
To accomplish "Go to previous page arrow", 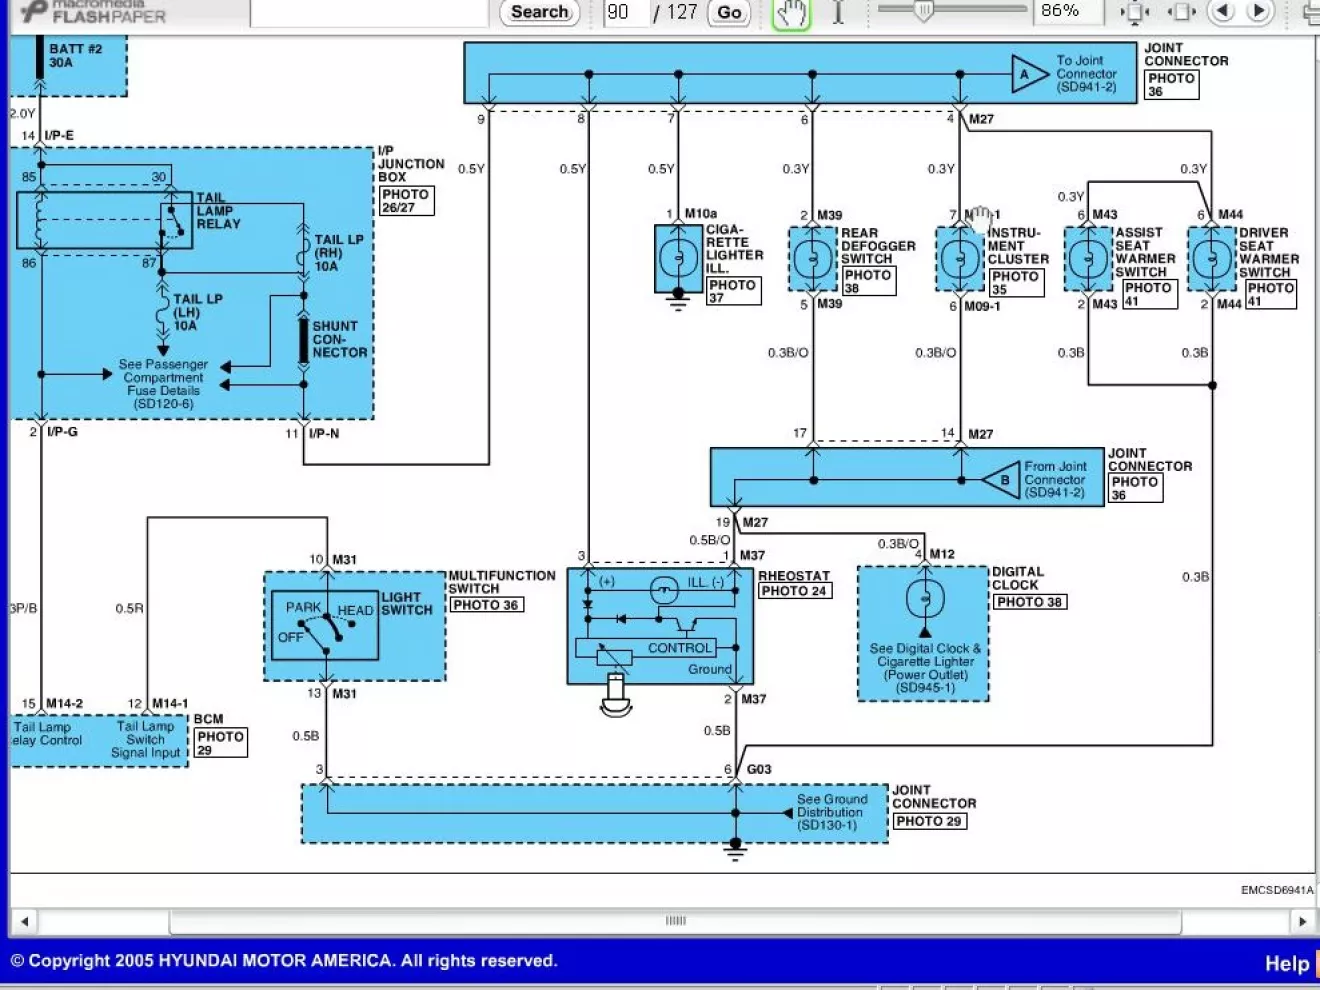I will [1221, 11].
